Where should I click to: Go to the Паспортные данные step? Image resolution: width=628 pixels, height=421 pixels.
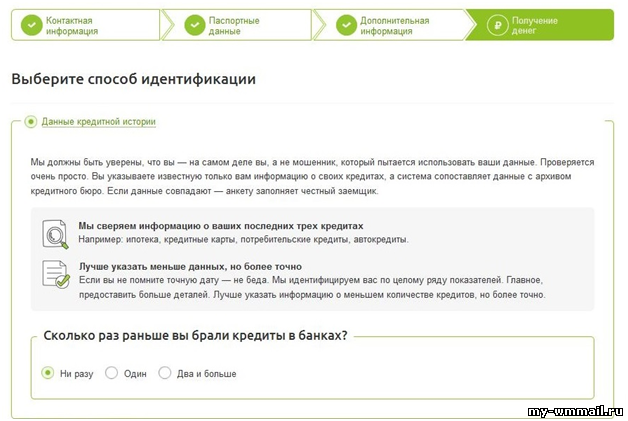[x=237, y=25]
